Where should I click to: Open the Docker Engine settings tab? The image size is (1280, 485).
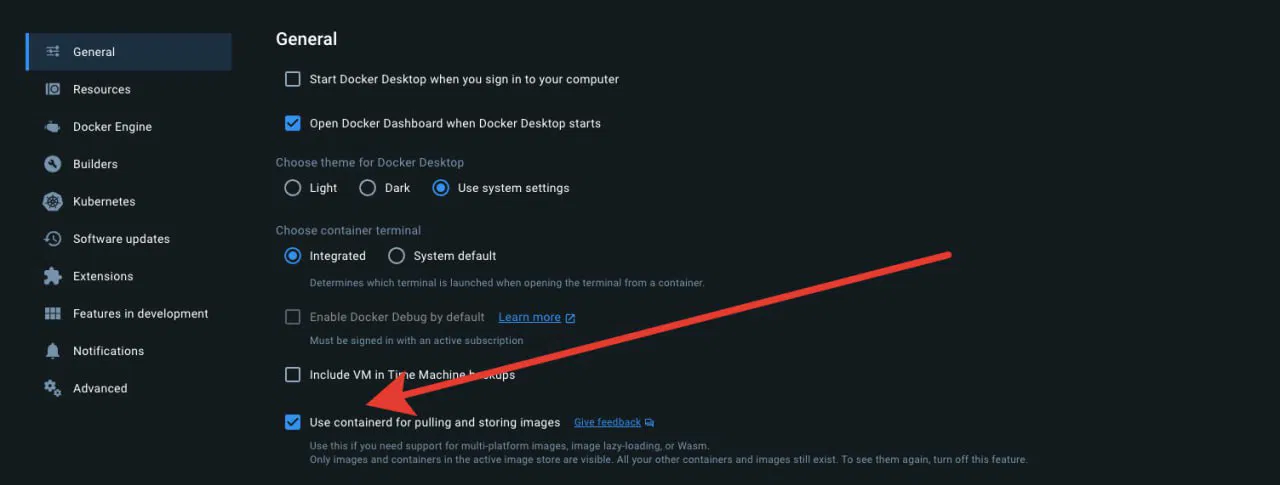pos(112,127)
